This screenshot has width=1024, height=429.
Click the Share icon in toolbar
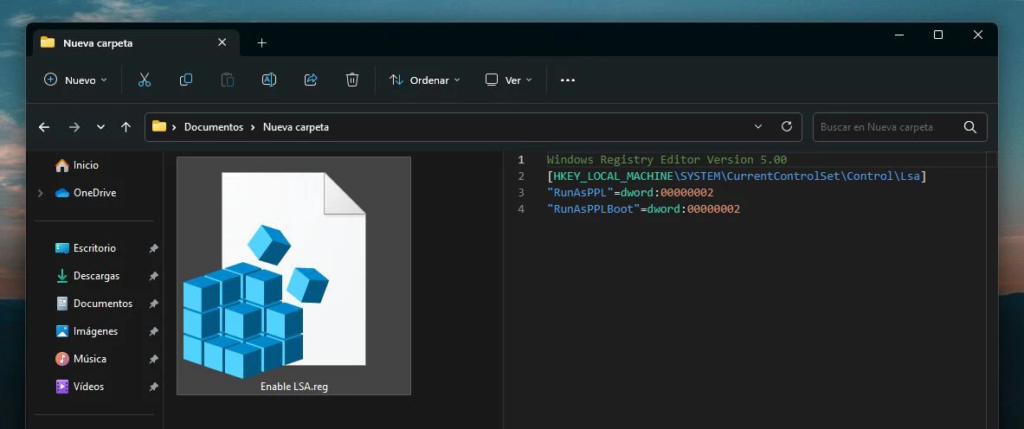pos(311,80)
